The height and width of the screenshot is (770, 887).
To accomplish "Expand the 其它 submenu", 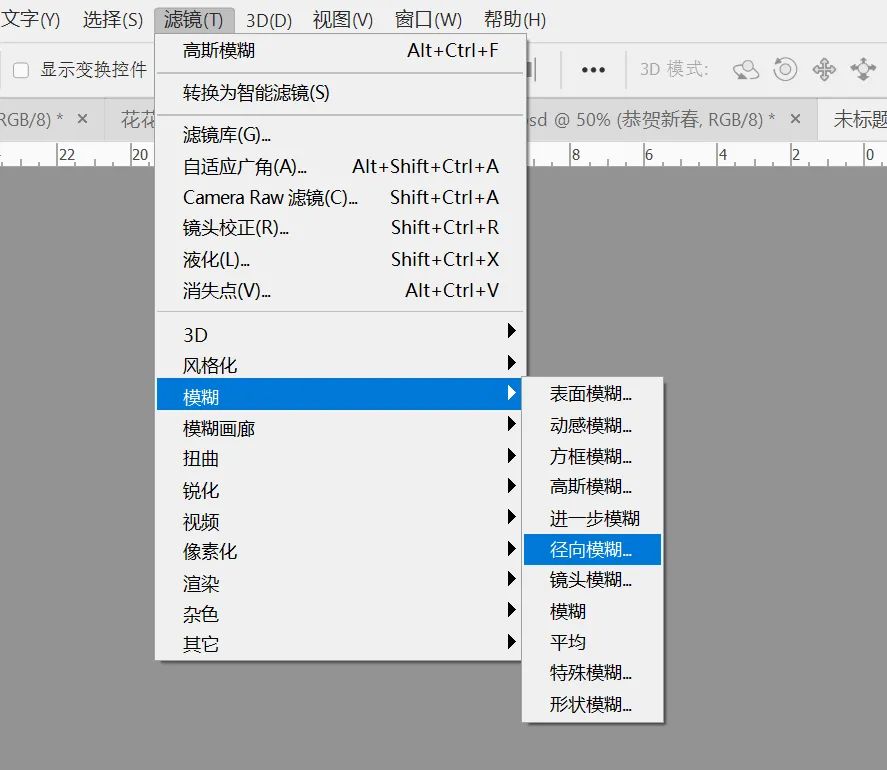I will [338, 644].
